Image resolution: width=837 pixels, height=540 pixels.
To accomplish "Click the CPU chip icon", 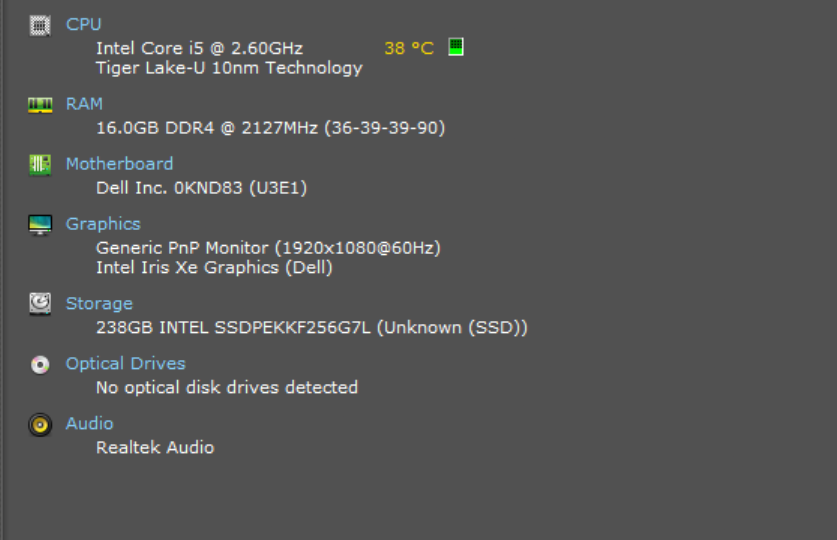I will [x=40, y=25].
